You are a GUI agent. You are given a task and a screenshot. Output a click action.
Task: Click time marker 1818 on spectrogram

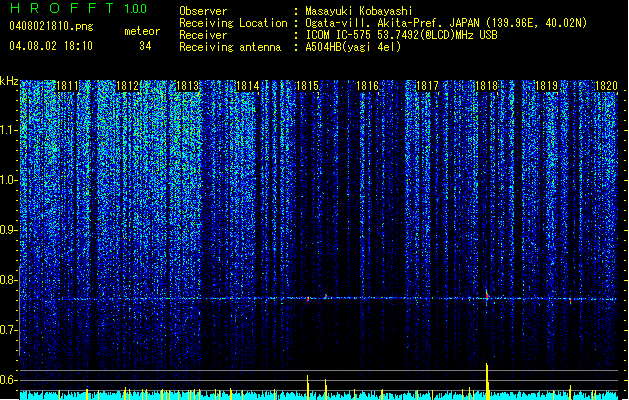487,86
